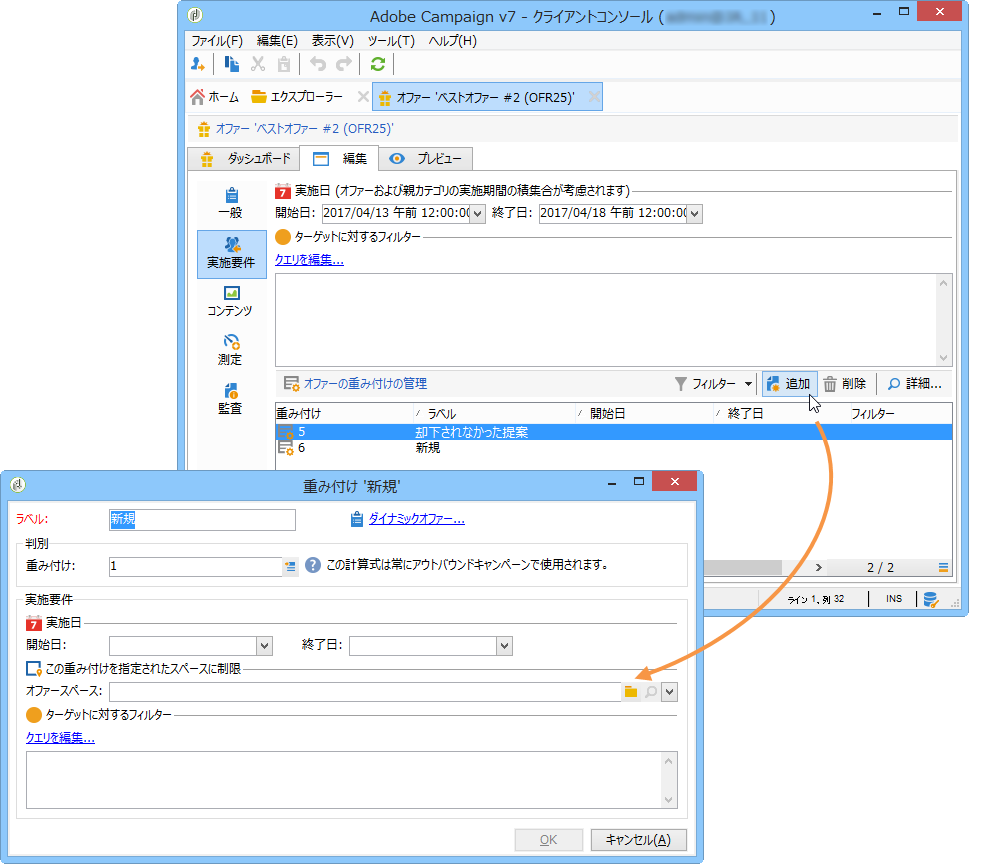This screenshot has height=864, width=989.
Task: Sort by the 重み付け column header
Action: pos(344,414)
